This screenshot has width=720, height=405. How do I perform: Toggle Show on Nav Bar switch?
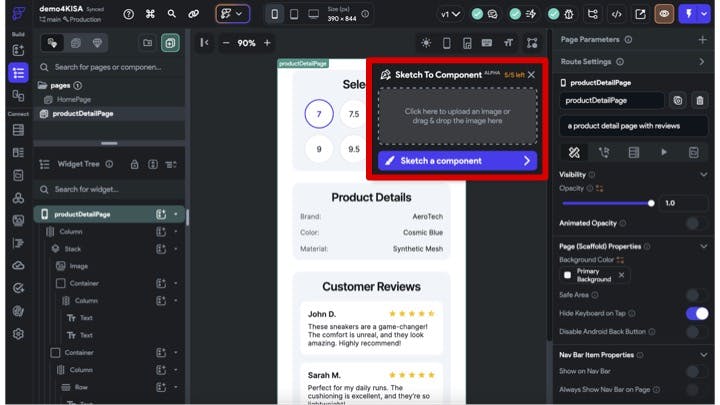coord(697,371)
